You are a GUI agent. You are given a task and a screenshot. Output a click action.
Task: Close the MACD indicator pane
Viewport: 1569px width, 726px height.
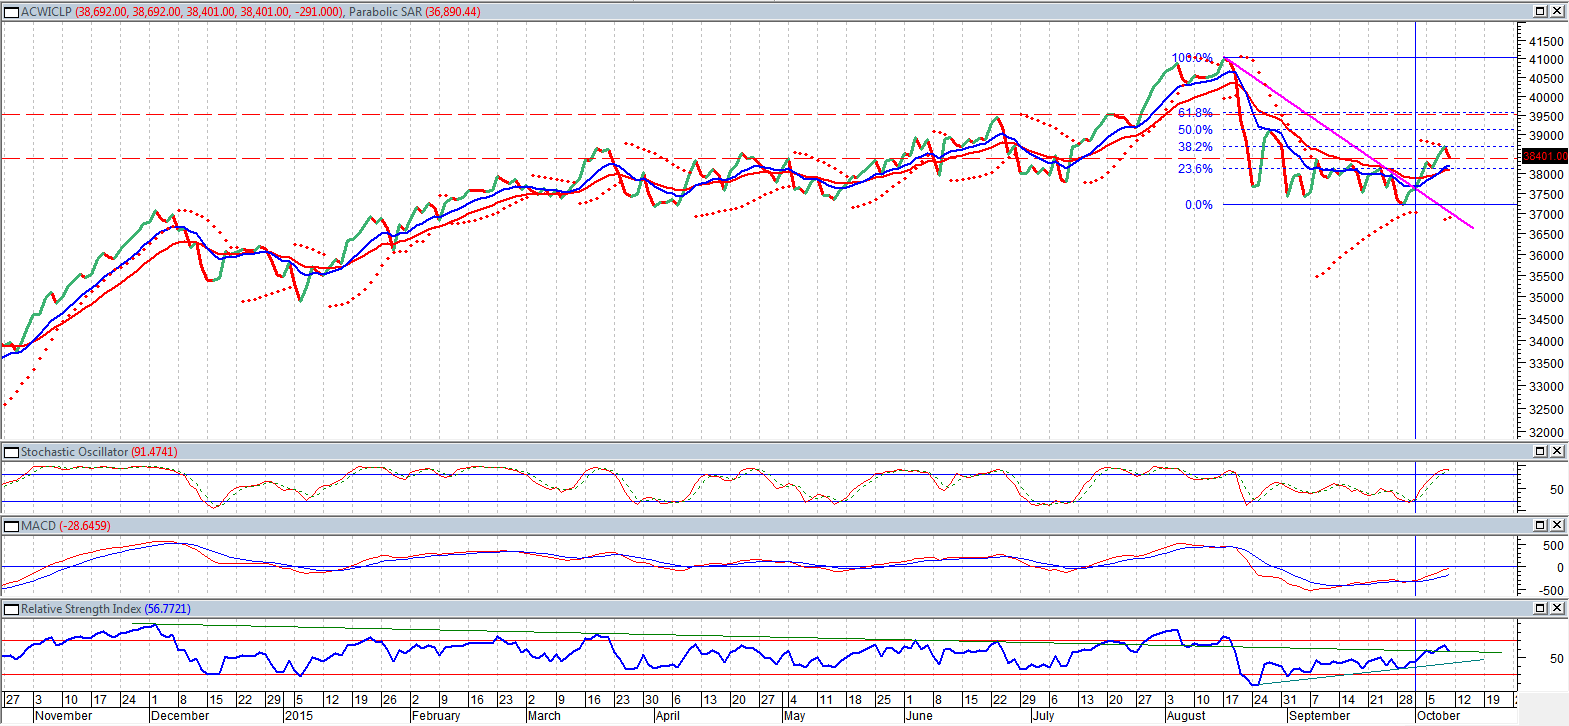(1556, 525)
